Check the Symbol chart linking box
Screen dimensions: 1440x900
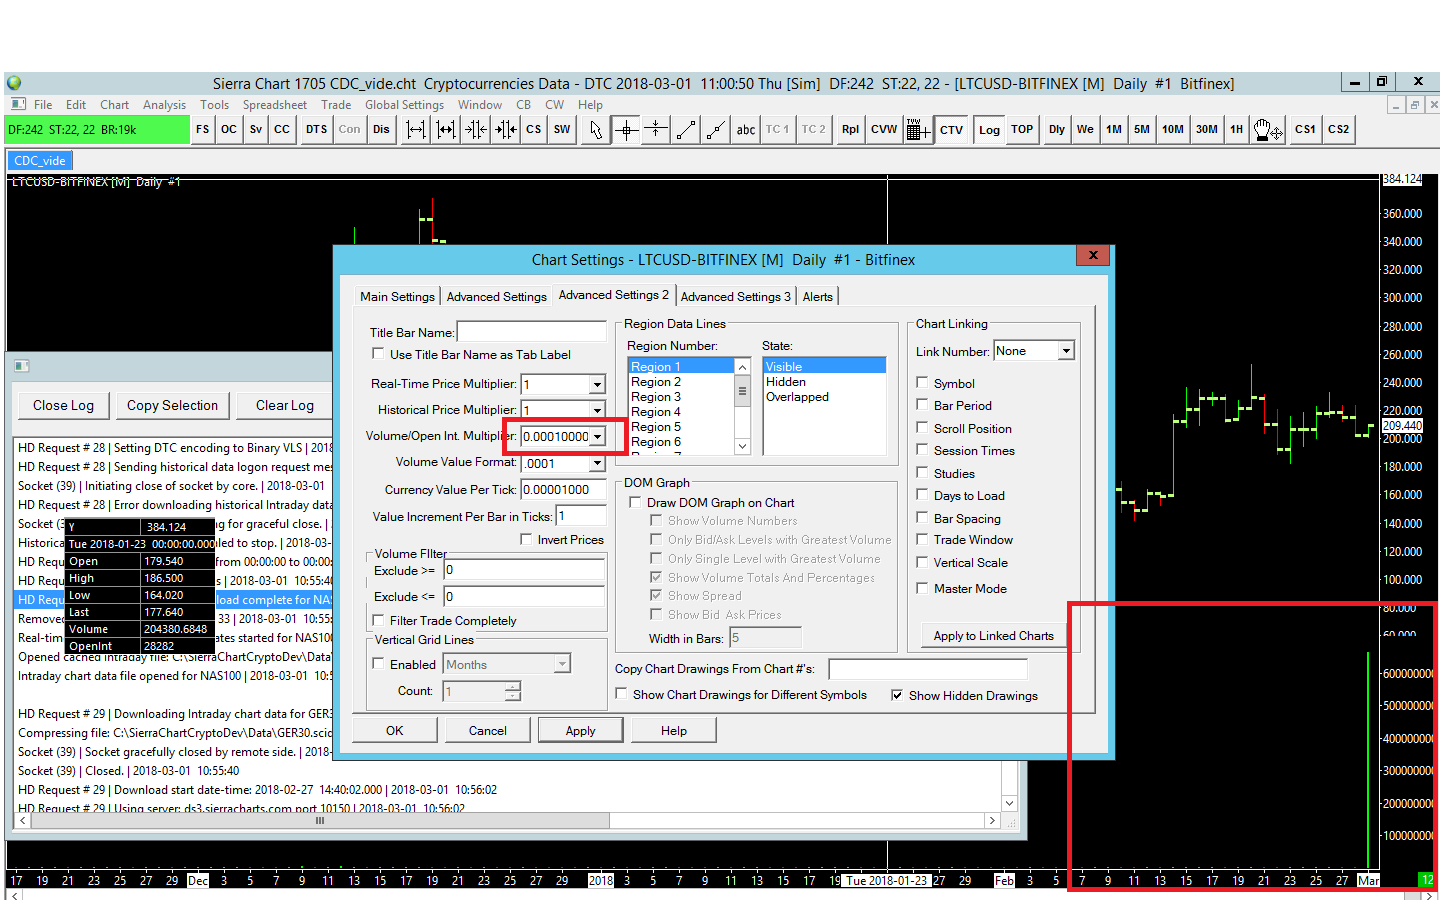click(x=922, y=383)
